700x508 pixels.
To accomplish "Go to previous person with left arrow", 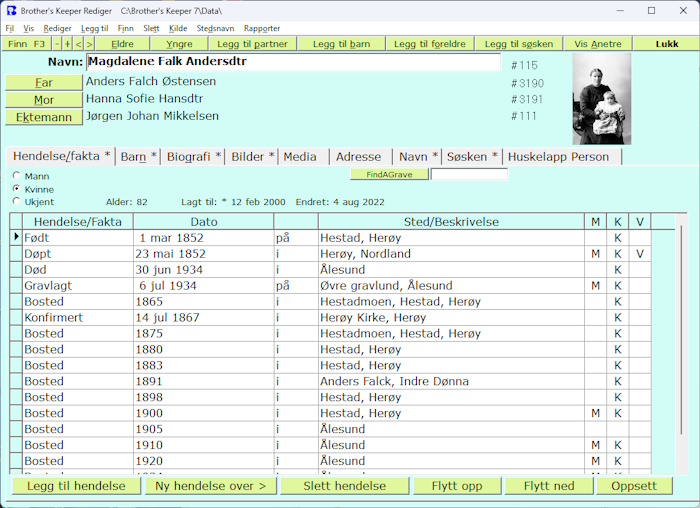I will [x=79, y=44].
